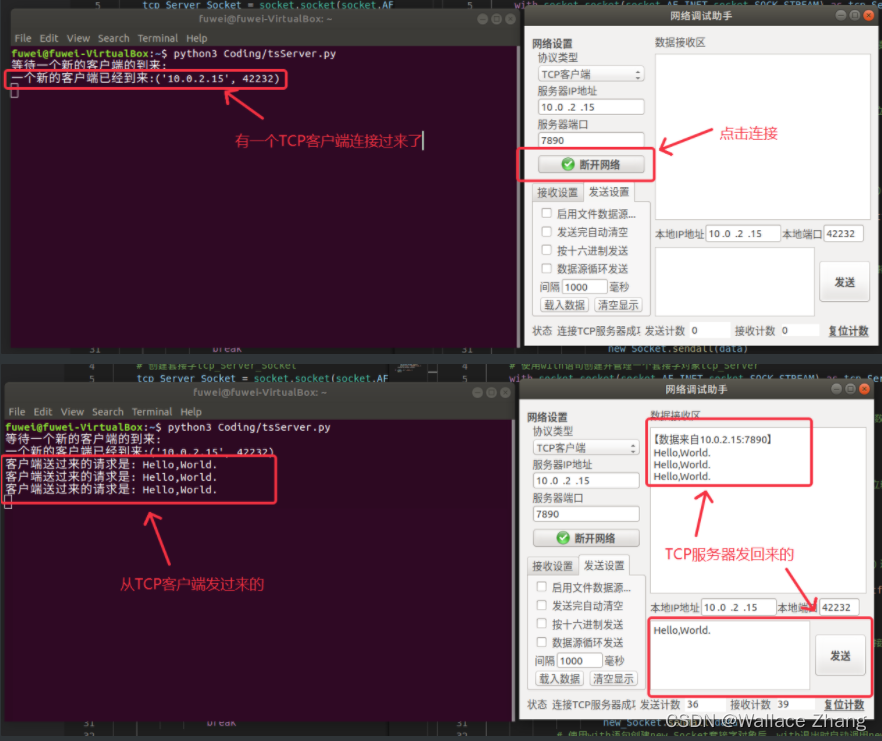The height and width of the screenshot is (741, 882).
Task: Enable 按十六进制发送 checkbox in upper 网络调试助手
Action: (x=546, y=250)
